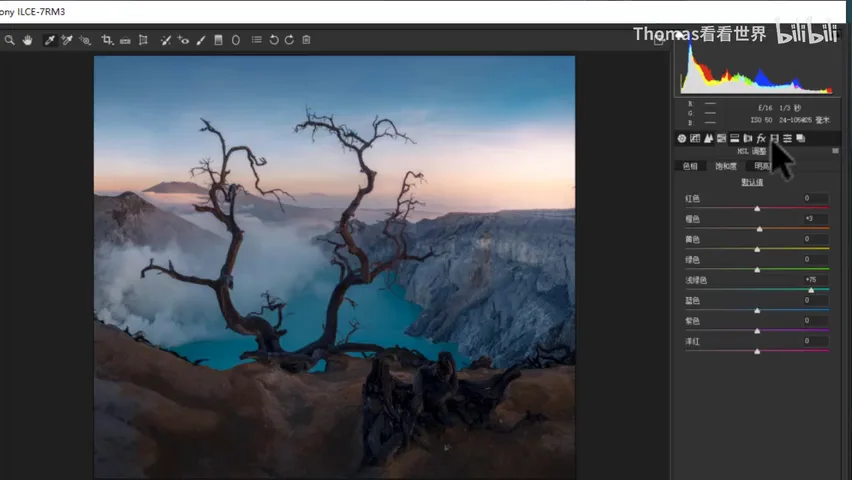Select the Zoom tool magnifier

(x=10, y=40)
